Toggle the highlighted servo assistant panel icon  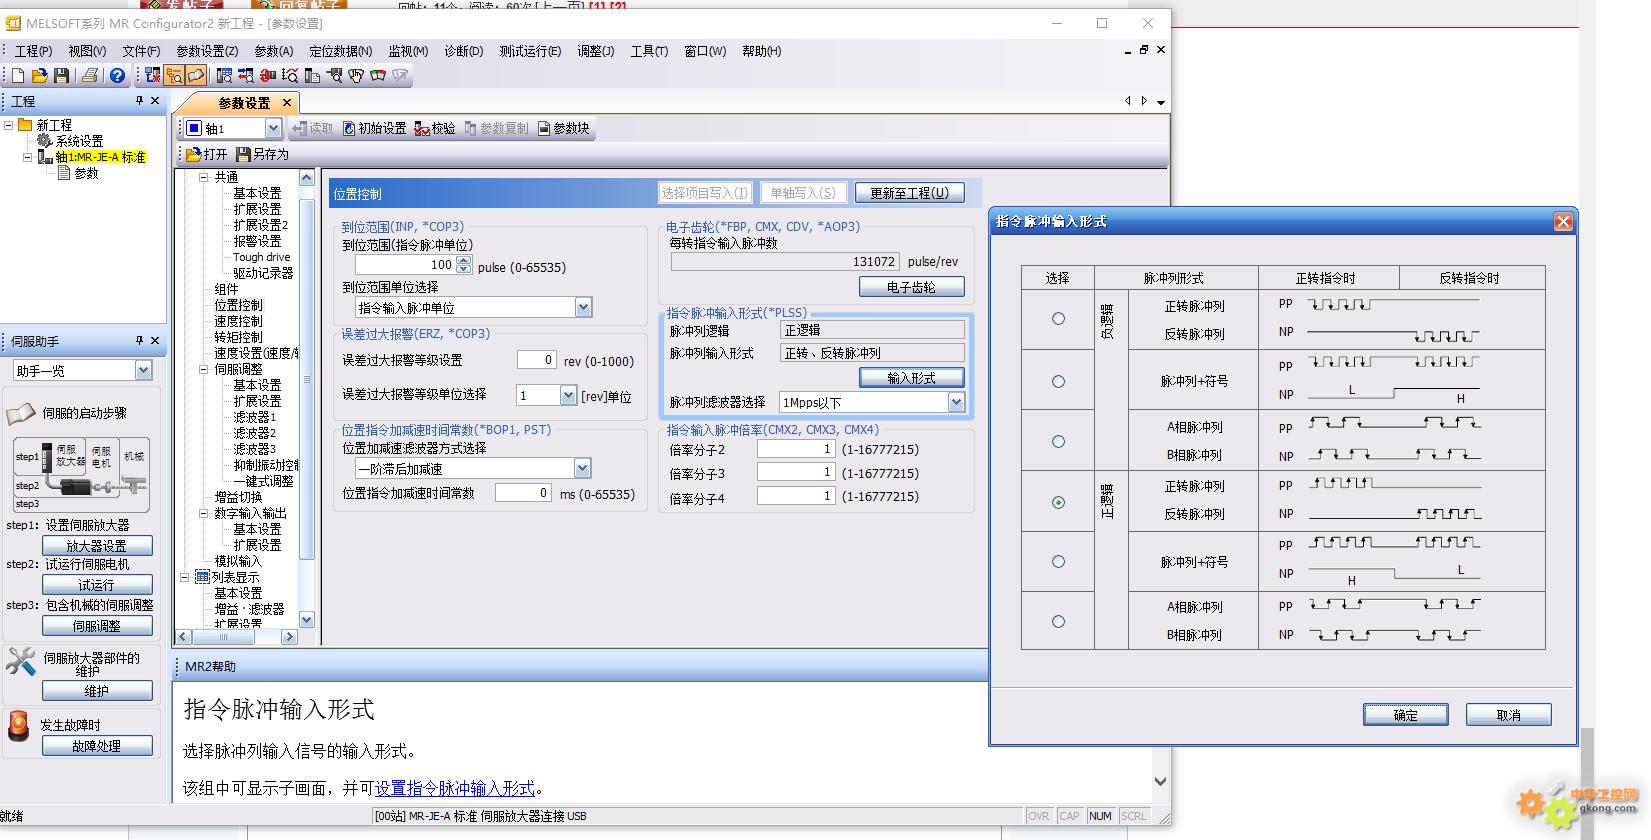(x=196, y=75)
